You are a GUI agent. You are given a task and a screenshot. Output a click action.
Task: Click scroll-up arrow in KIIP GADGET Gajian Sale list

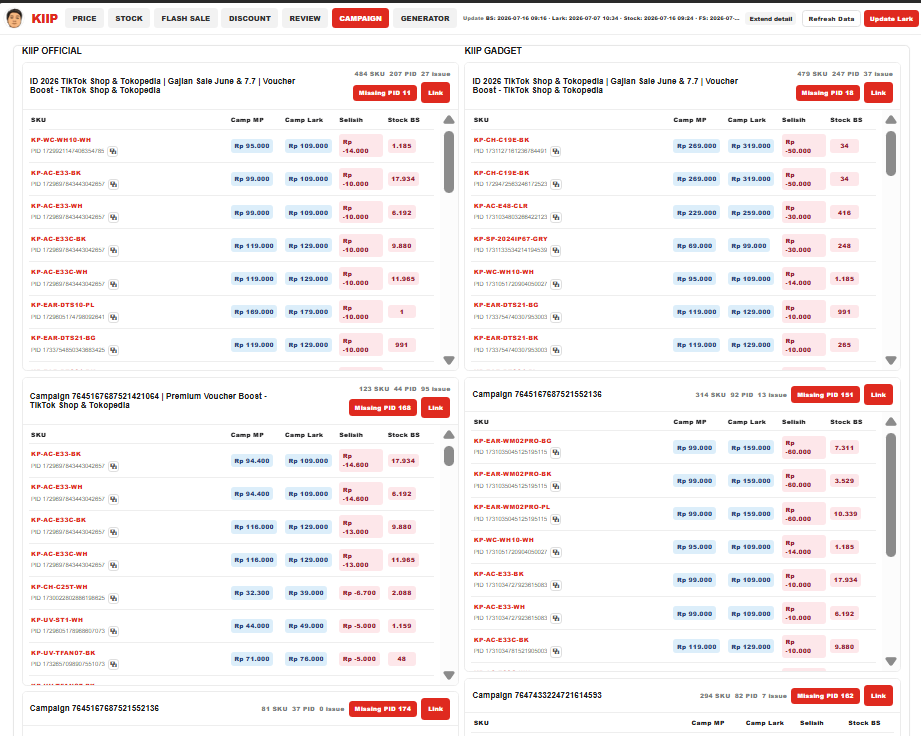click(x=891, y=120)
